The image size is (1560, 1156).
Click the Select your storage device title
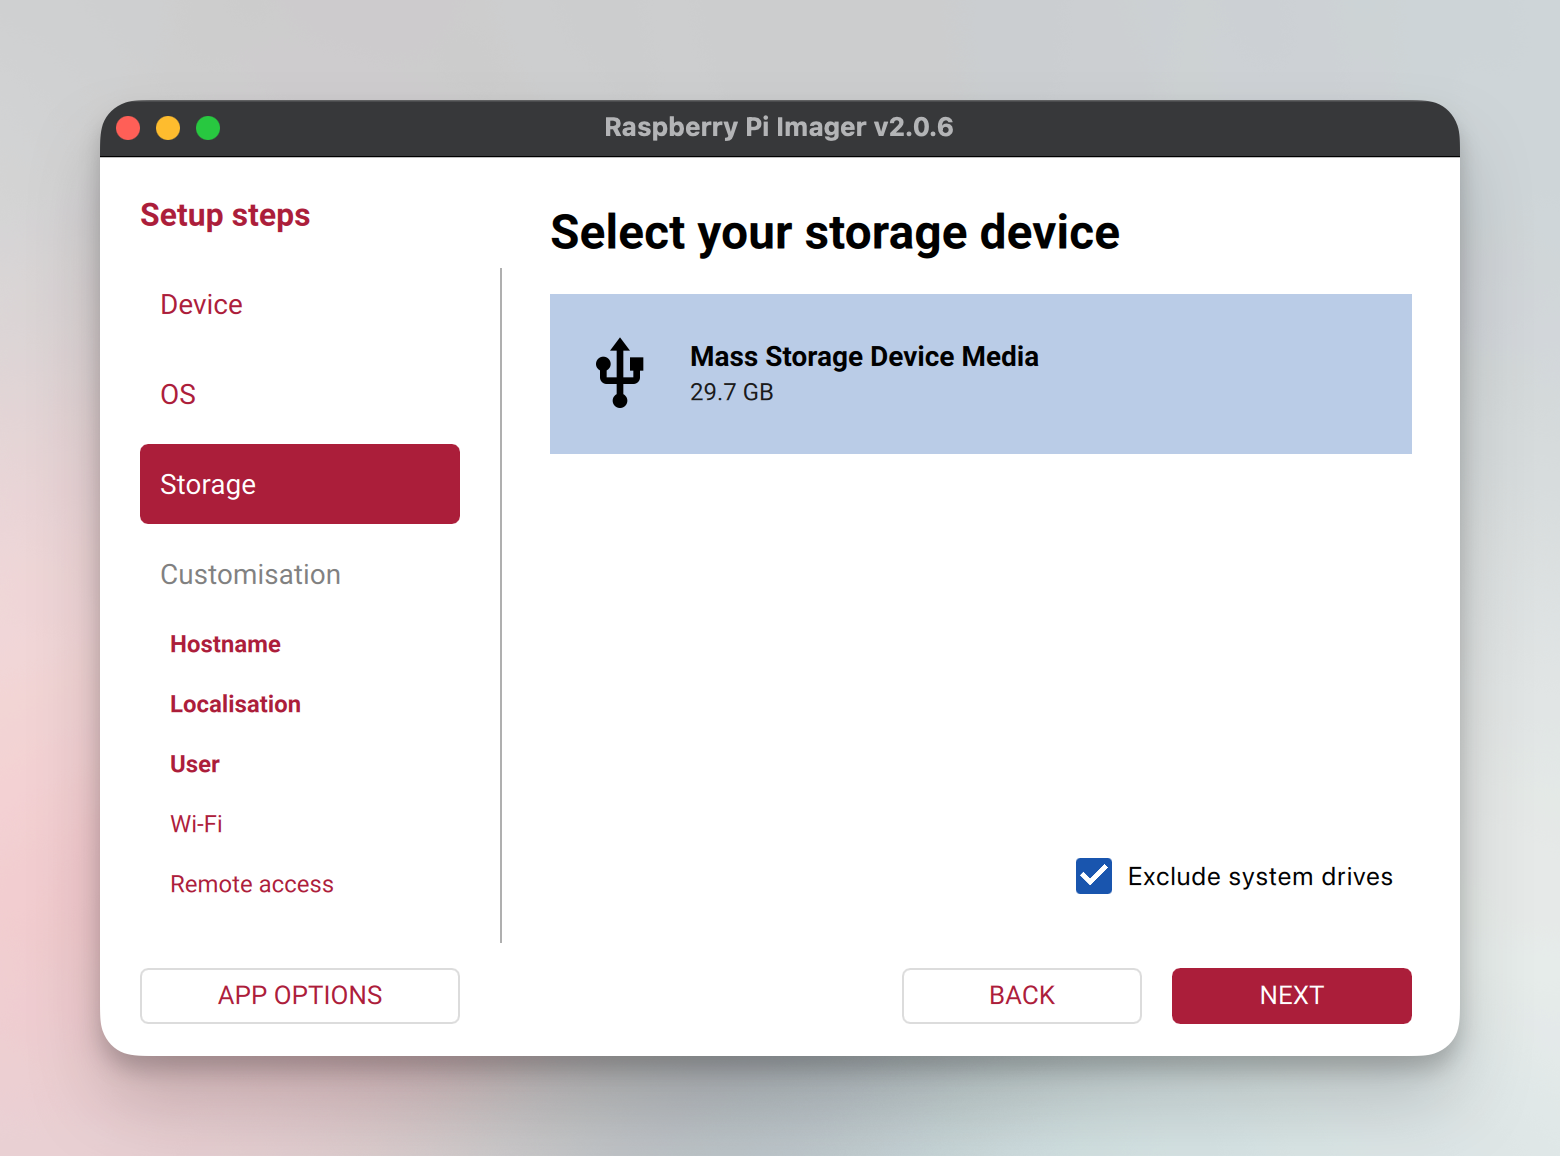835,232
